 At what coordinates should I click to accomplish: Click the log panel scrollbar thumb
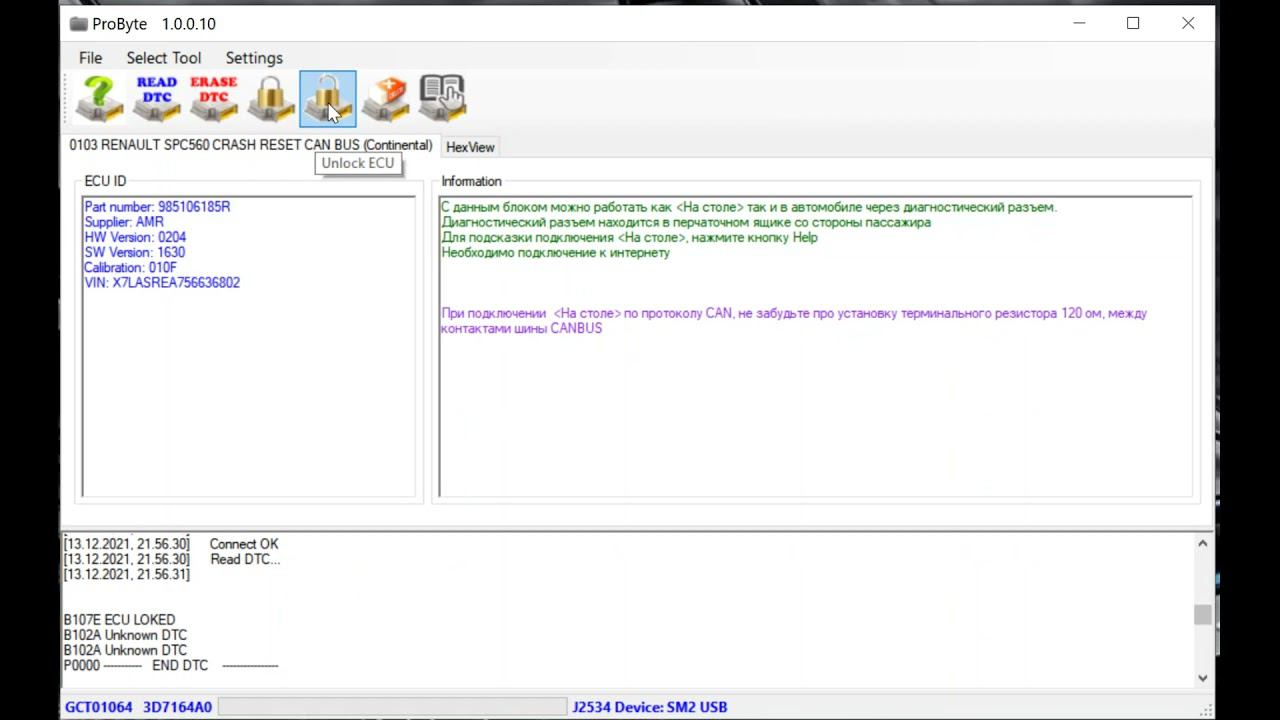point(1202,615)
